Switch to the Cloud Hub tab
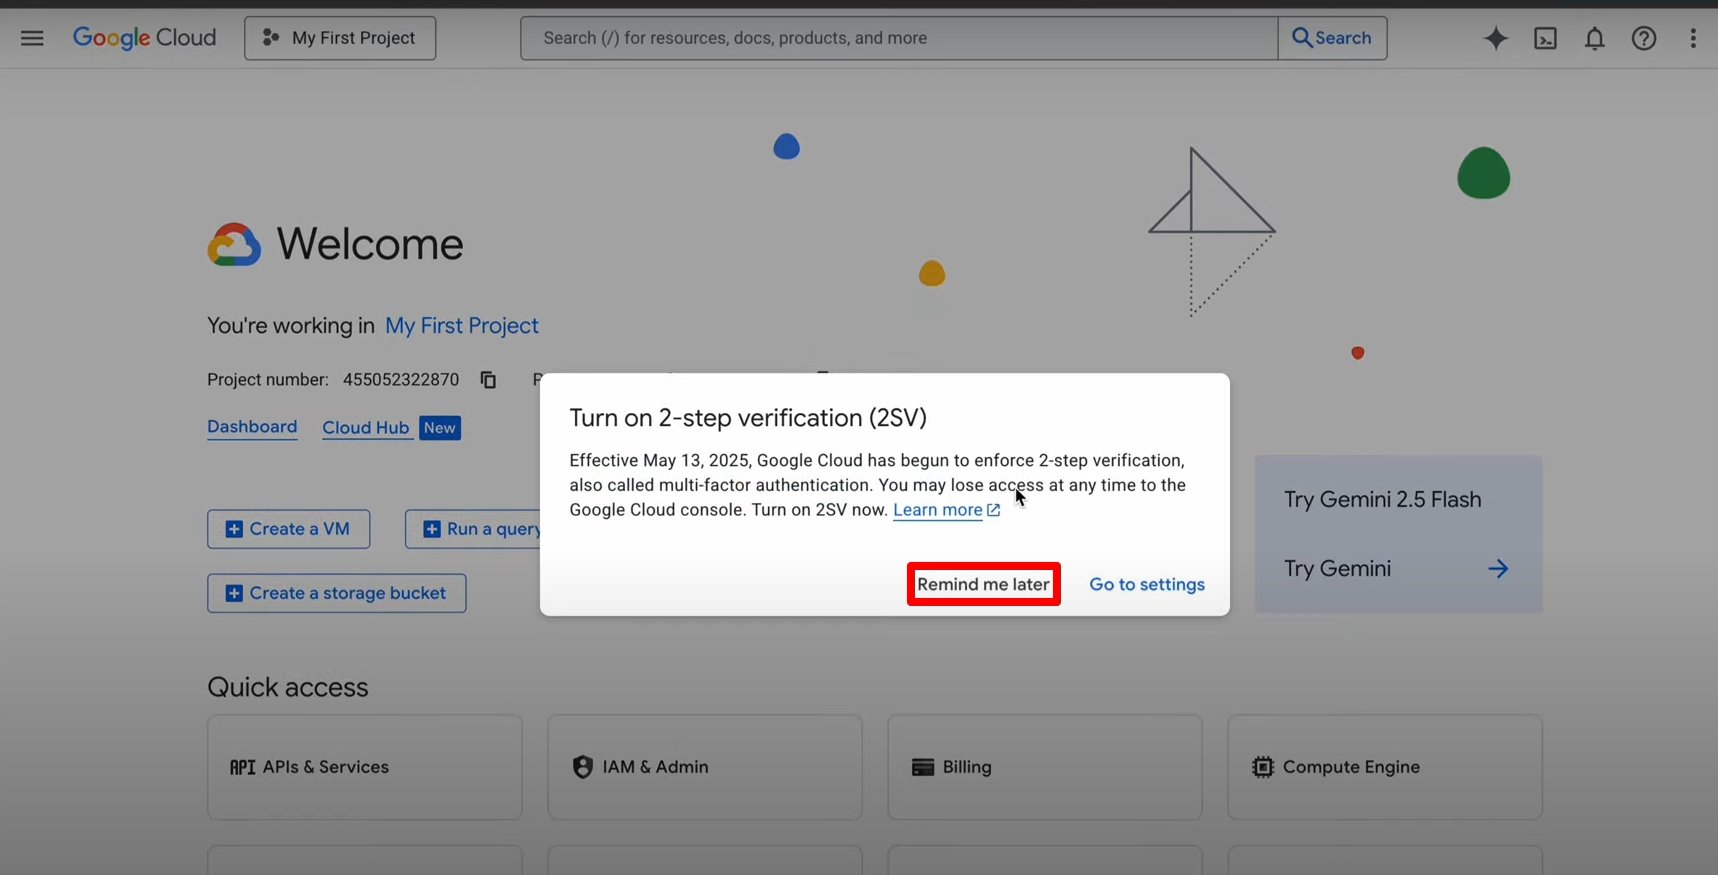Screen dimensions: 1718x875 [366, 428]
